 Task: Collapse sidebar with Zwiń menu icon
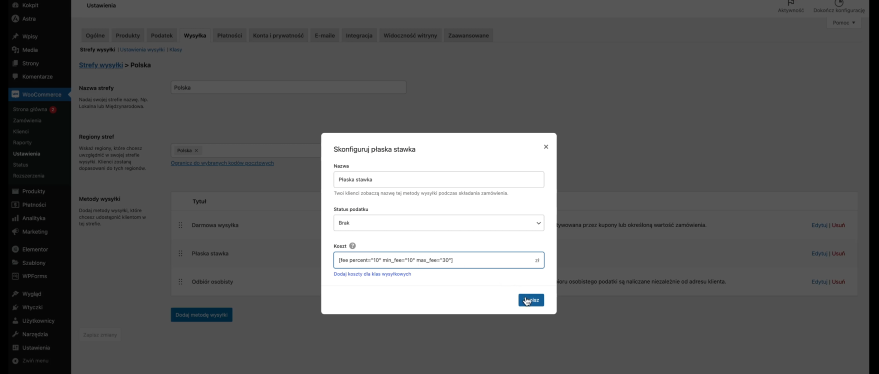(16, 361)
